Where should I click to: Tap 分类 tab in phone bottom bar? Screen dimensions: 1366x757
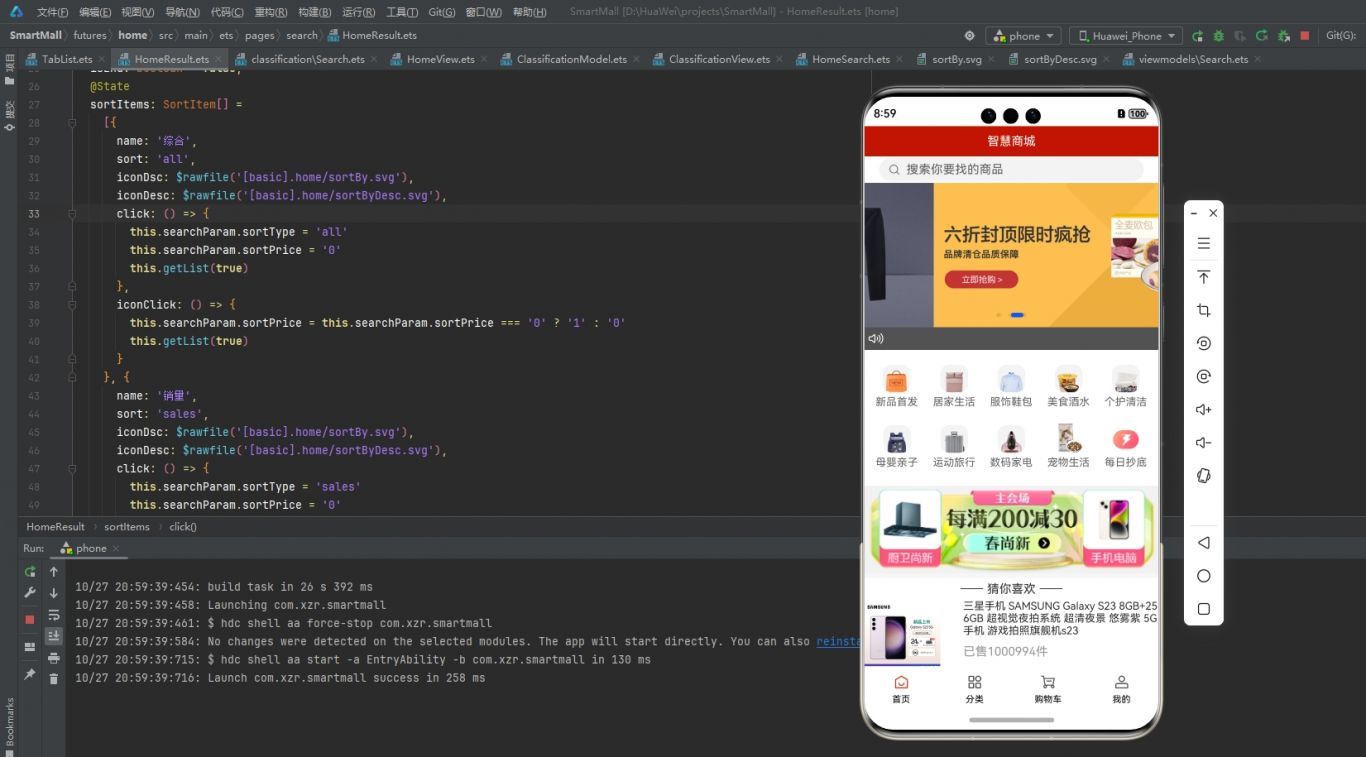974,689
